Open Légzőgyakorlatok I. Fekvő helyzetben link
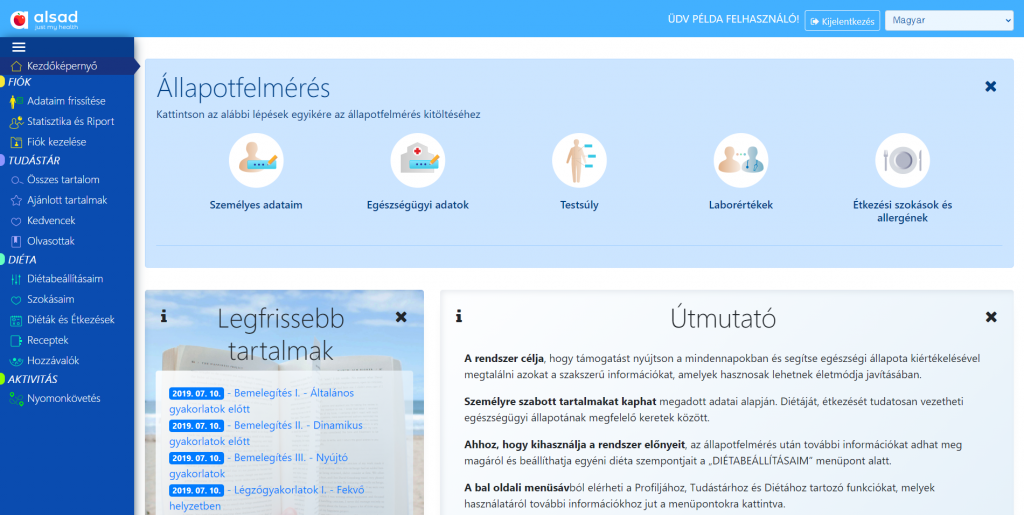 266,497
